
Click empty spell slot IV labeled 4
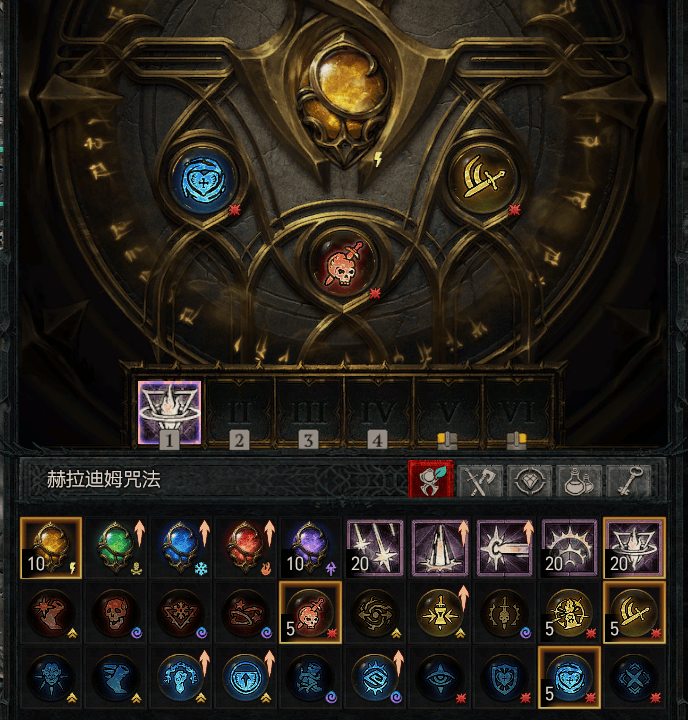click(x=378, y=412)
